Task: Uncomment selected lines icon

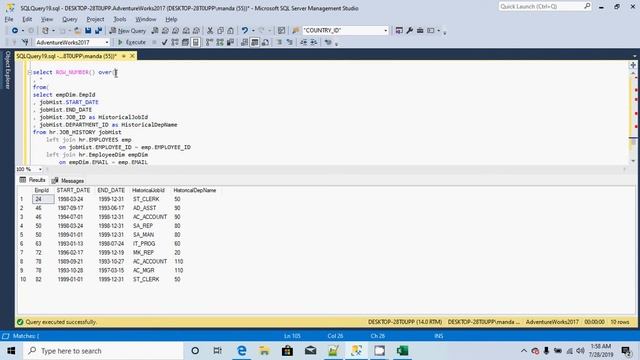Action: click(289, 42)
